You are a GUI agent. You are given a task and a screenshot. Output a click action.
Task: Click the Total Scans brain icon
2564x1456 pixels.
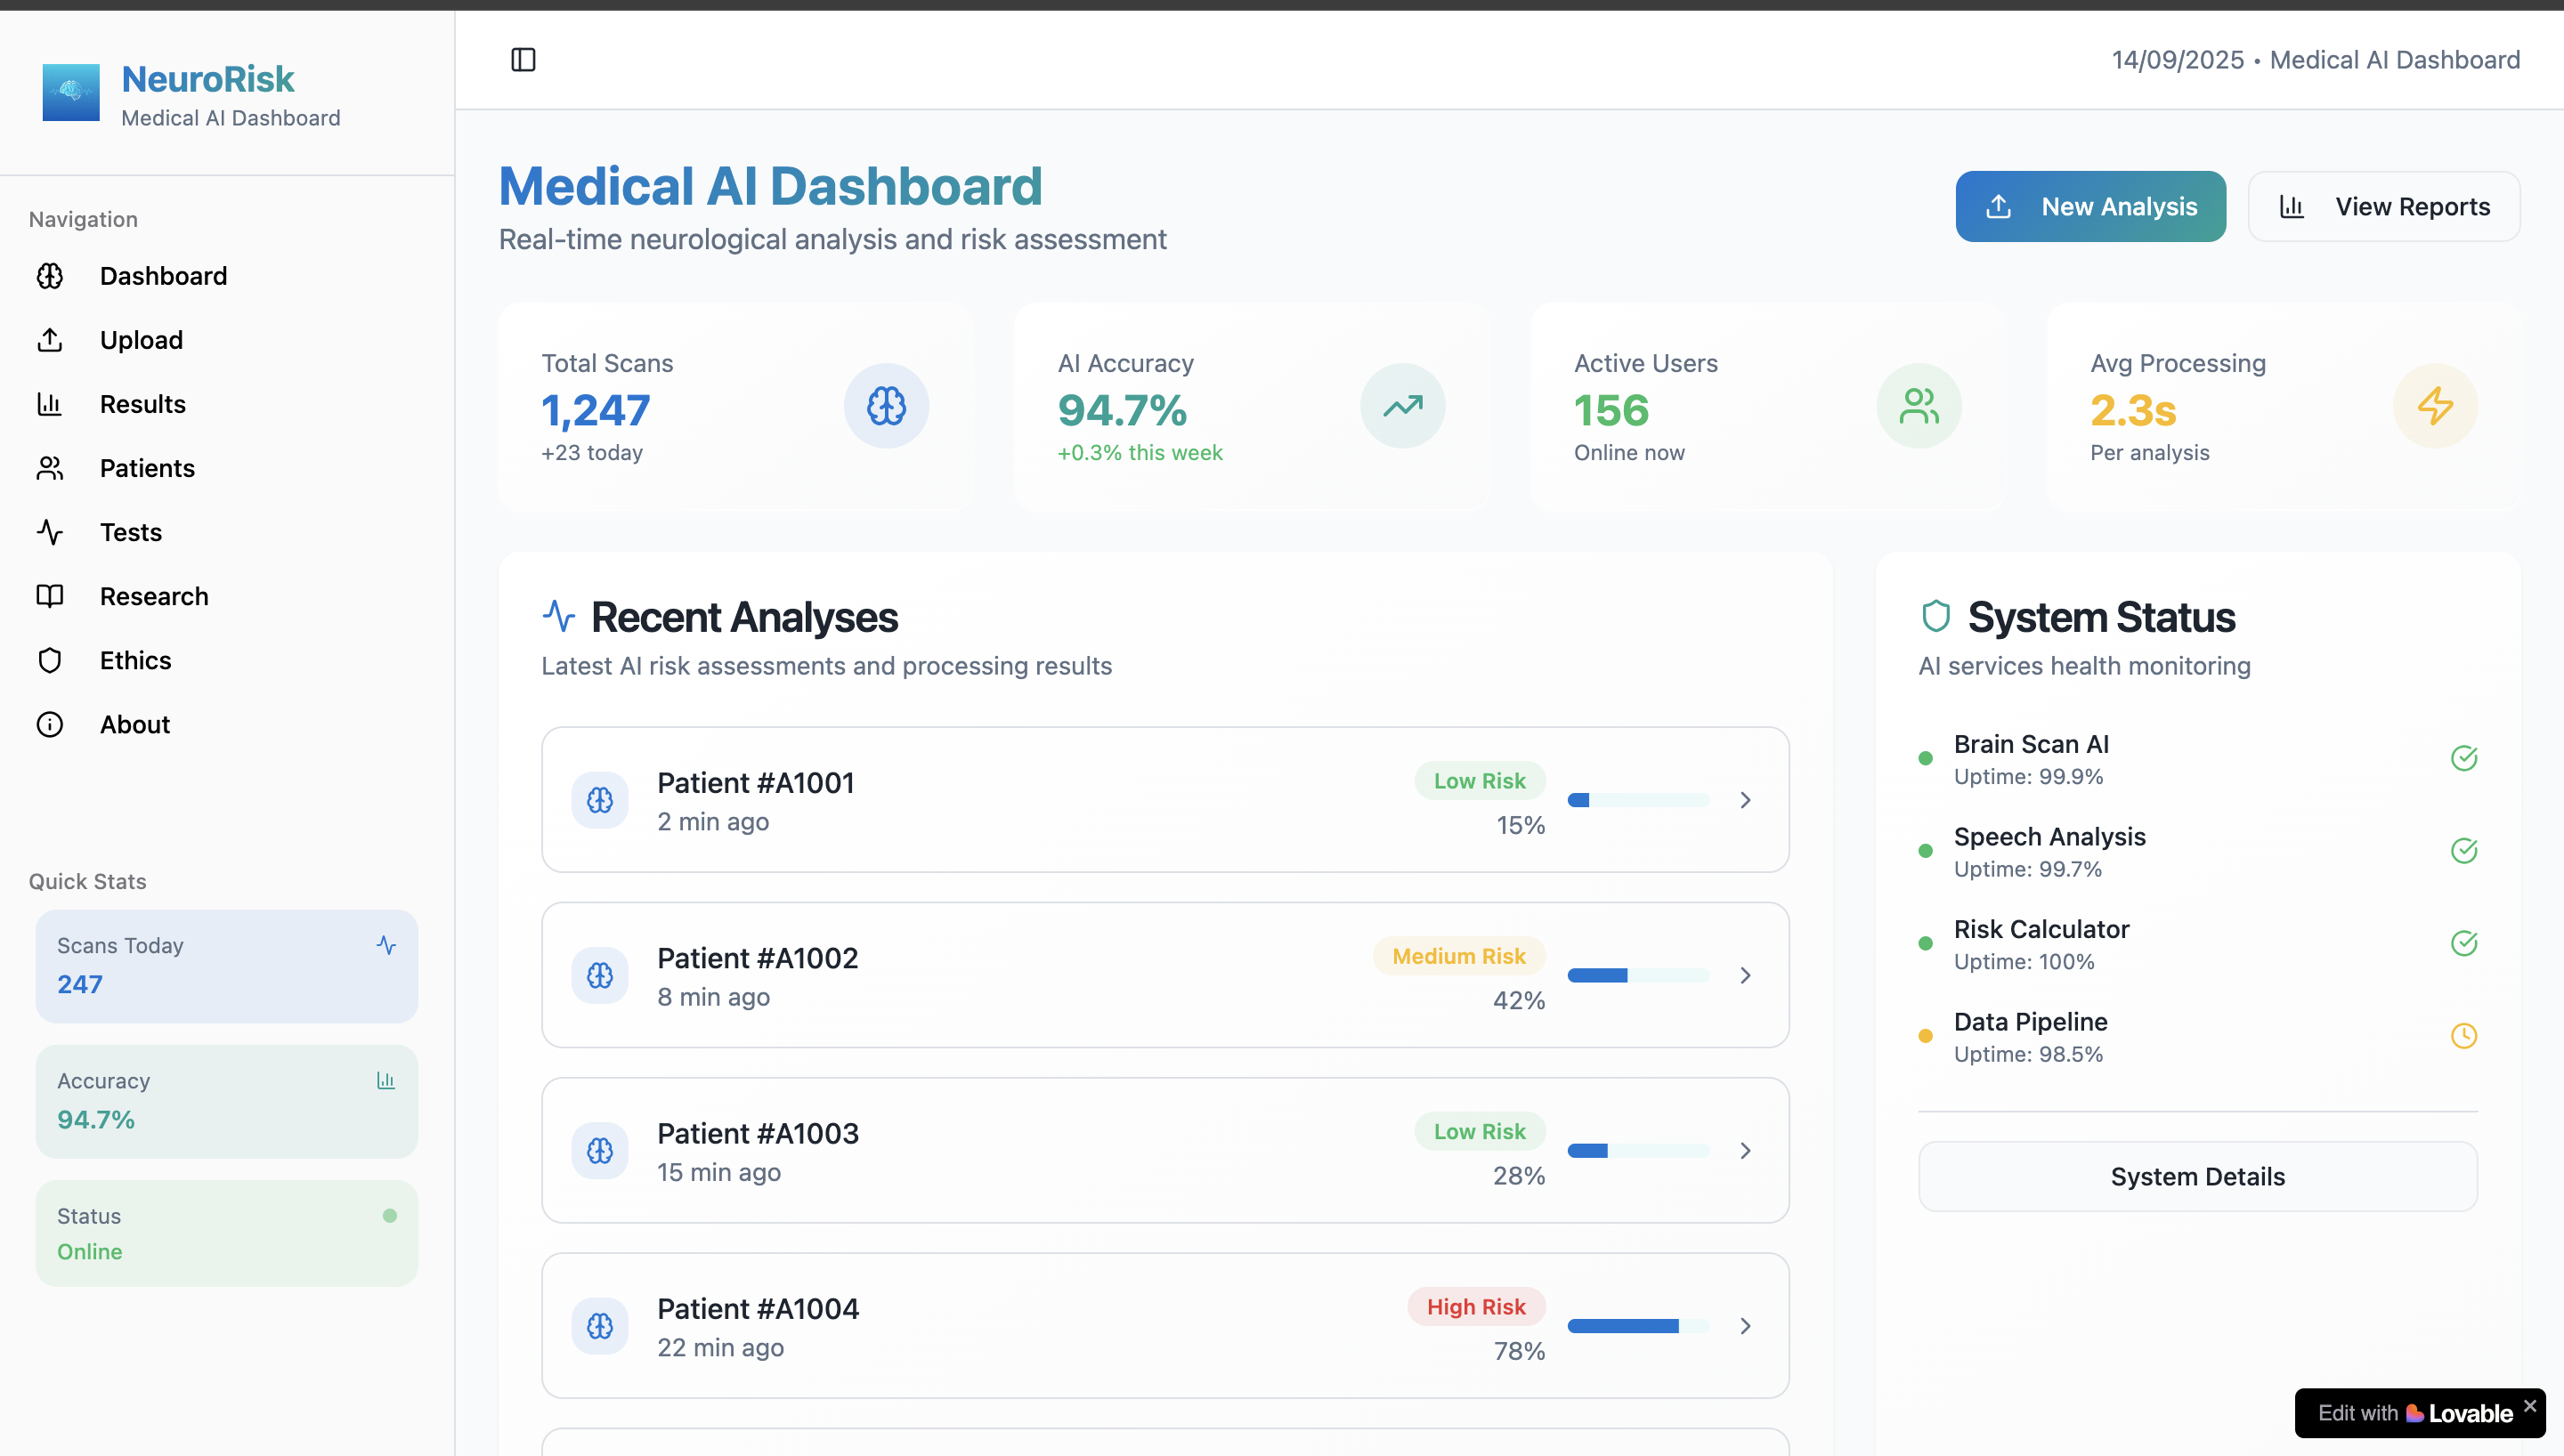coord(886,406)
